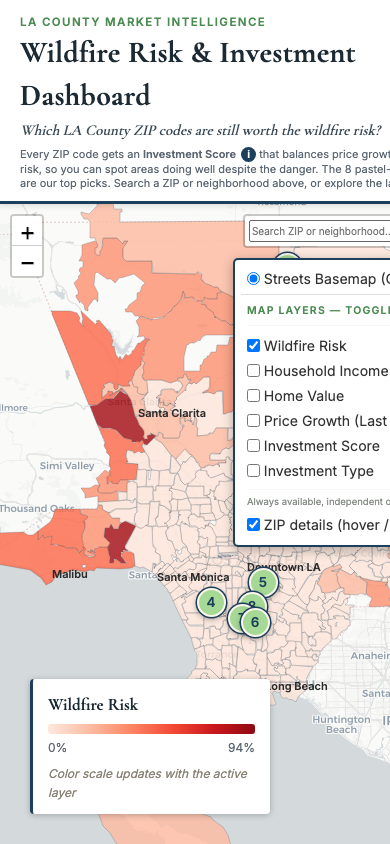Select map marker number 4
Viewport: 390px width, 844px height.
[211, 602]
